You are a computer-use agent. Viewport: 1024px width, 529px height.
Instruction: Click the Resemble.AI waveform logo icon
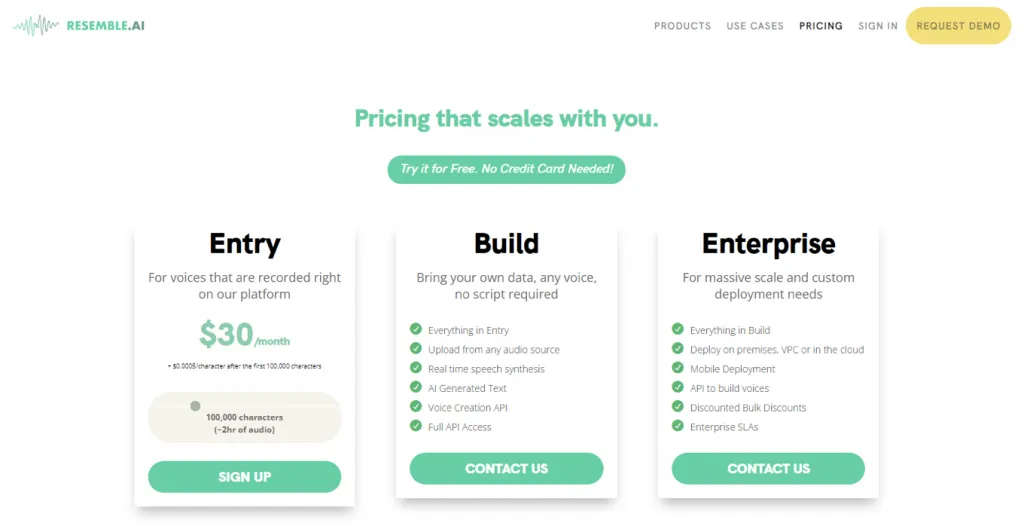click(37, 25)
